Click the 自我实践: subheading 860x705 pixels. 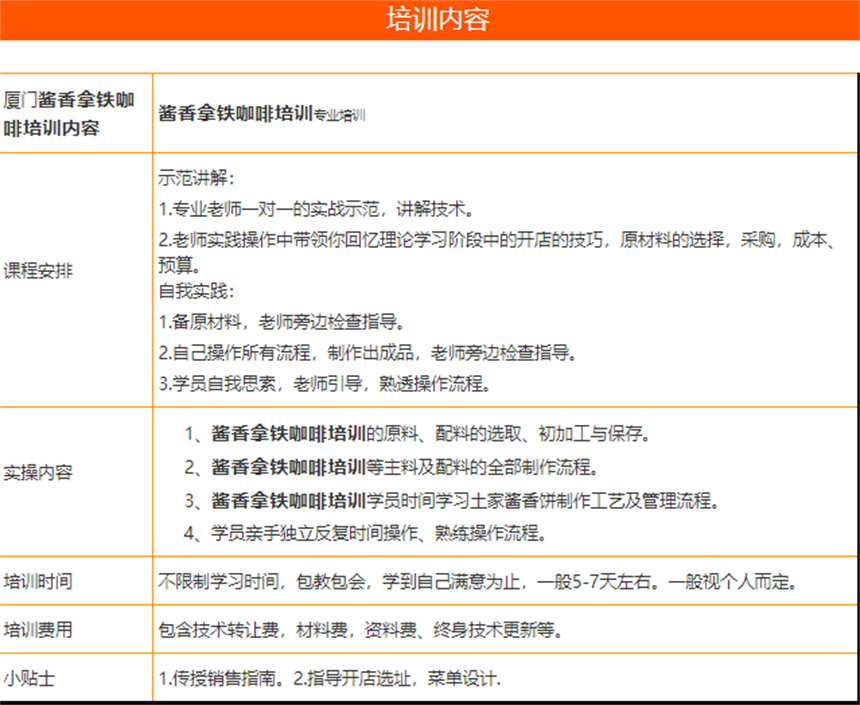point(196,292)
